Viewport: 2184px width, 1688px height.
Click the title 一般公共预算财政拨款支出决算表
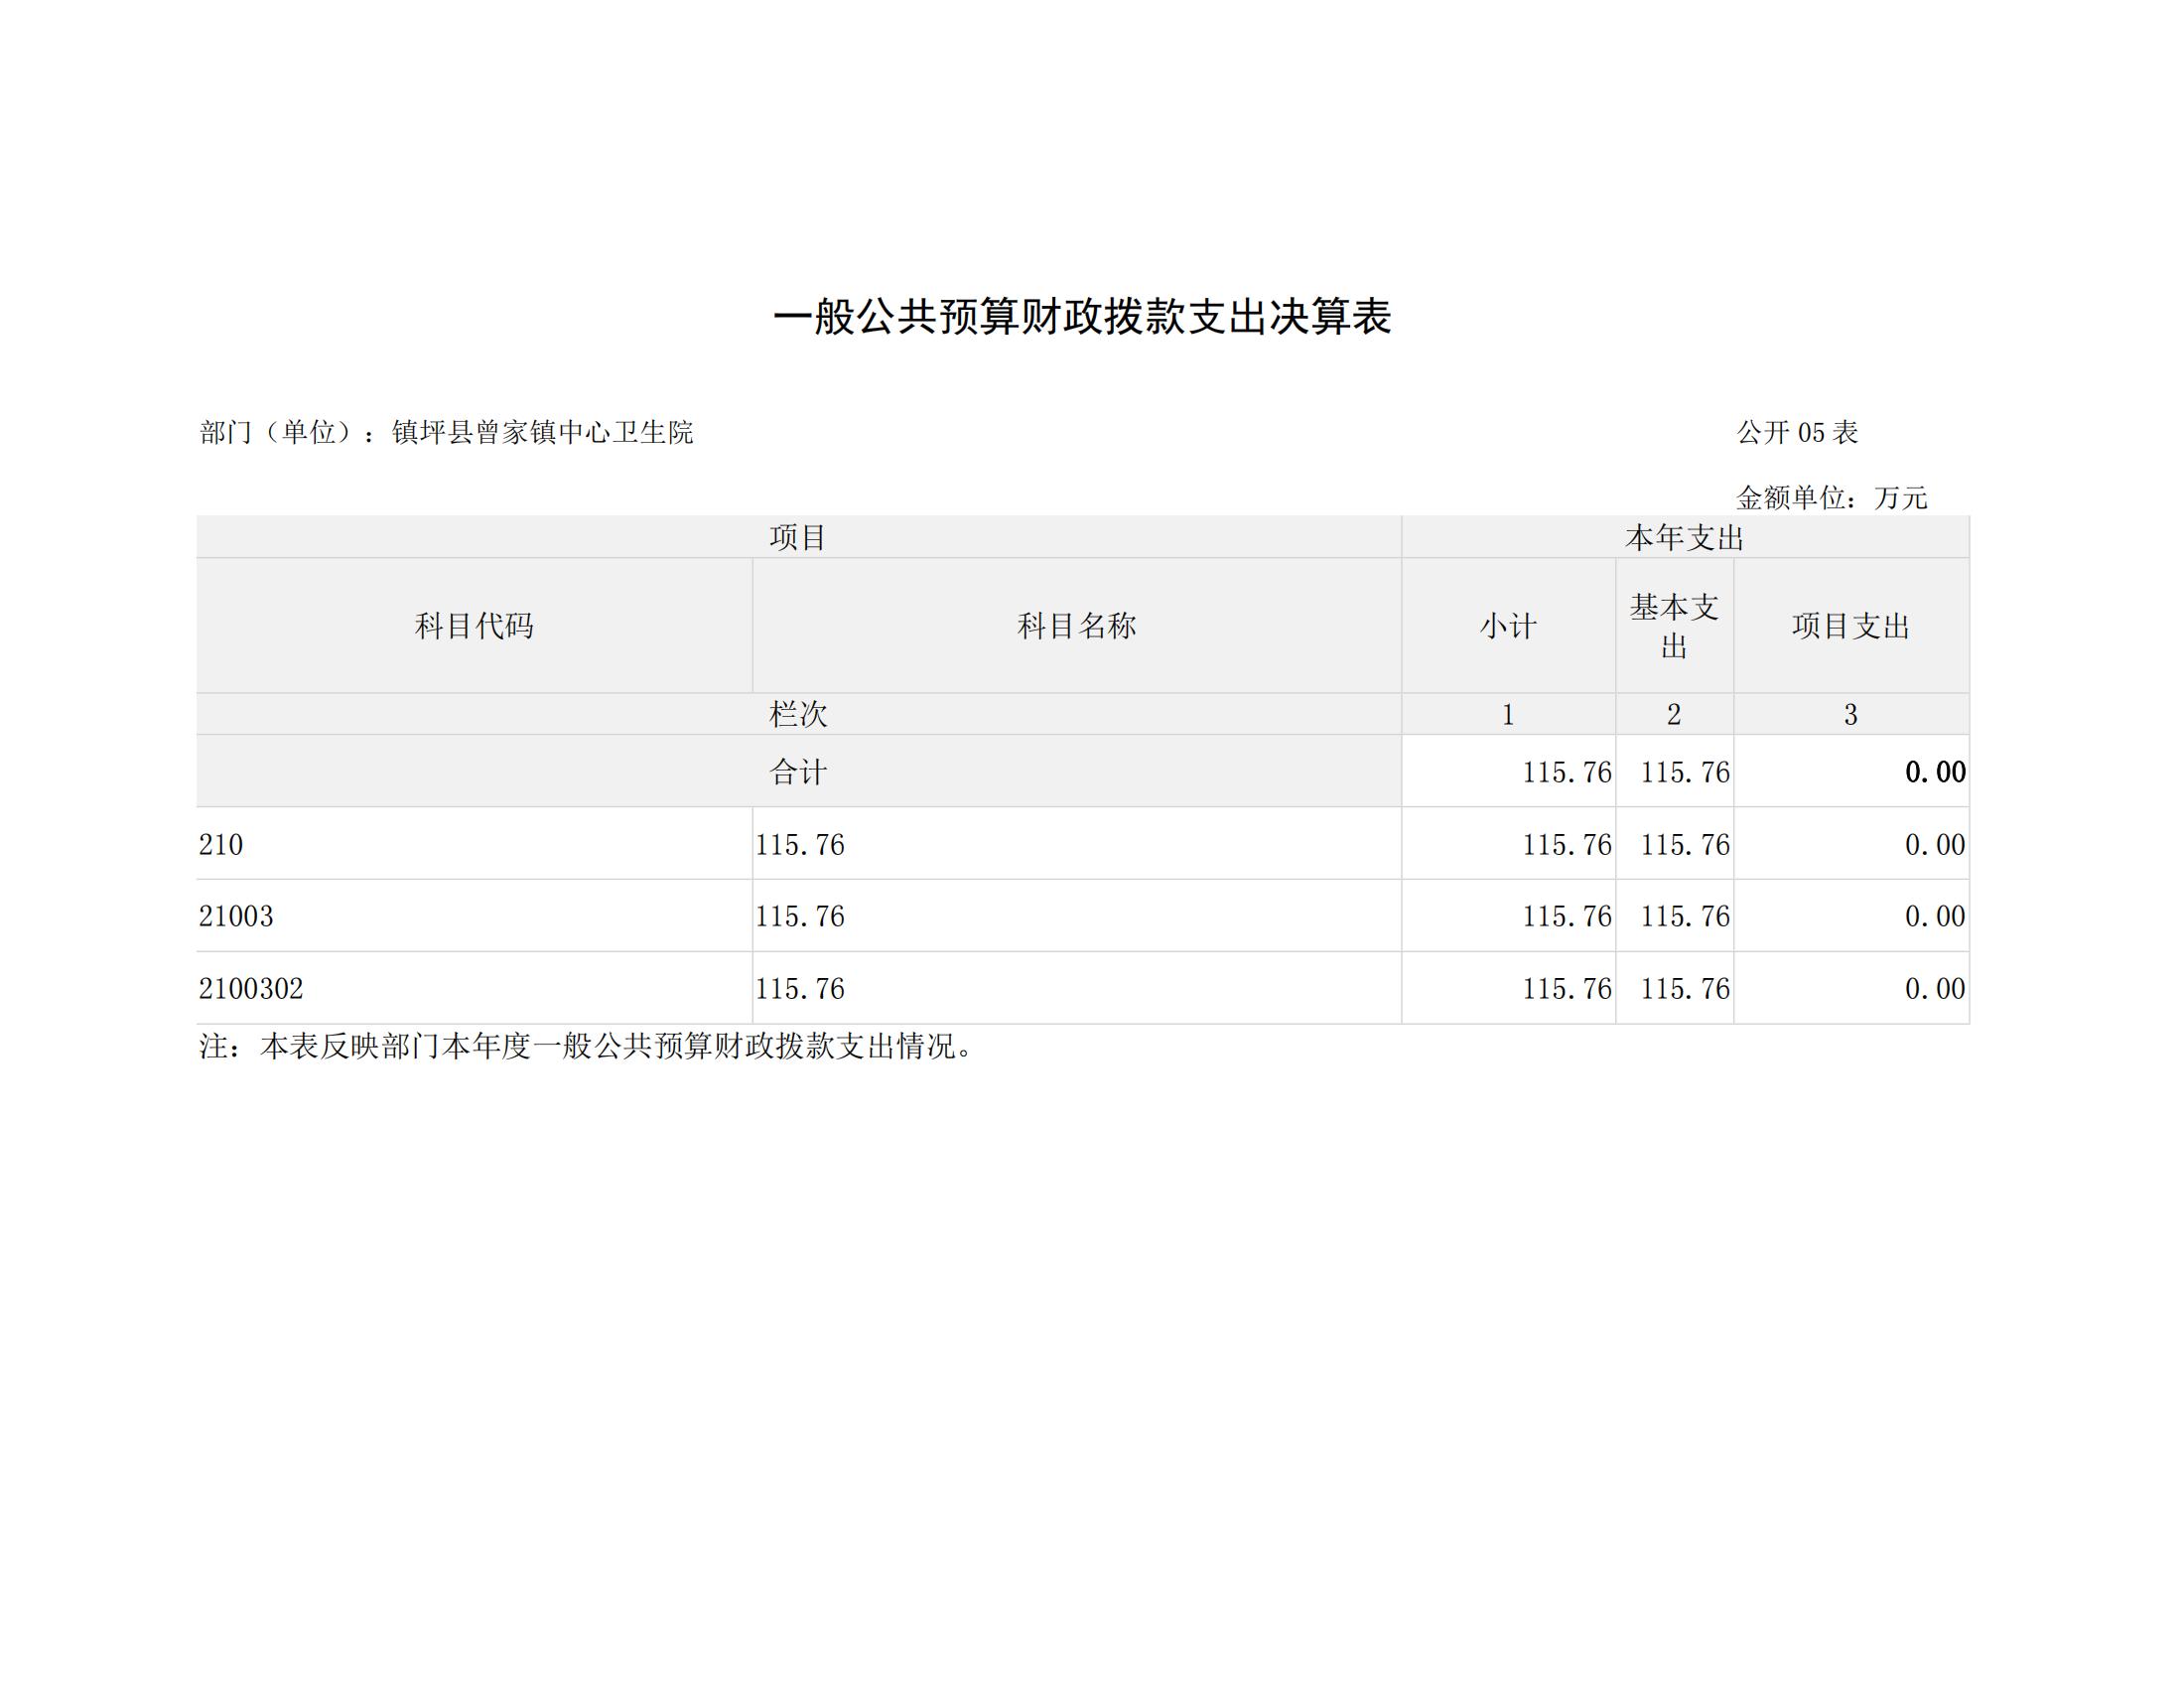pos(1082,317)
